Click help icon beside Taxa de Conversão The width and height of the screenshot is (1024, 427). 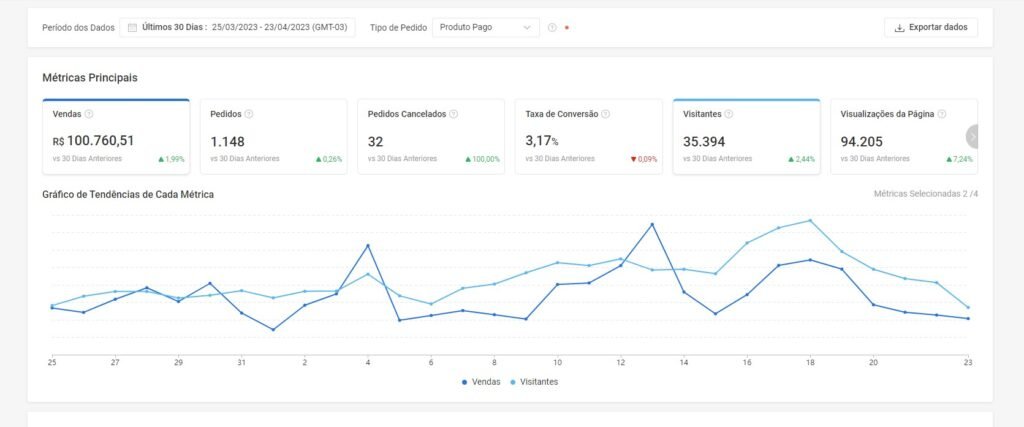pos(607,114)
